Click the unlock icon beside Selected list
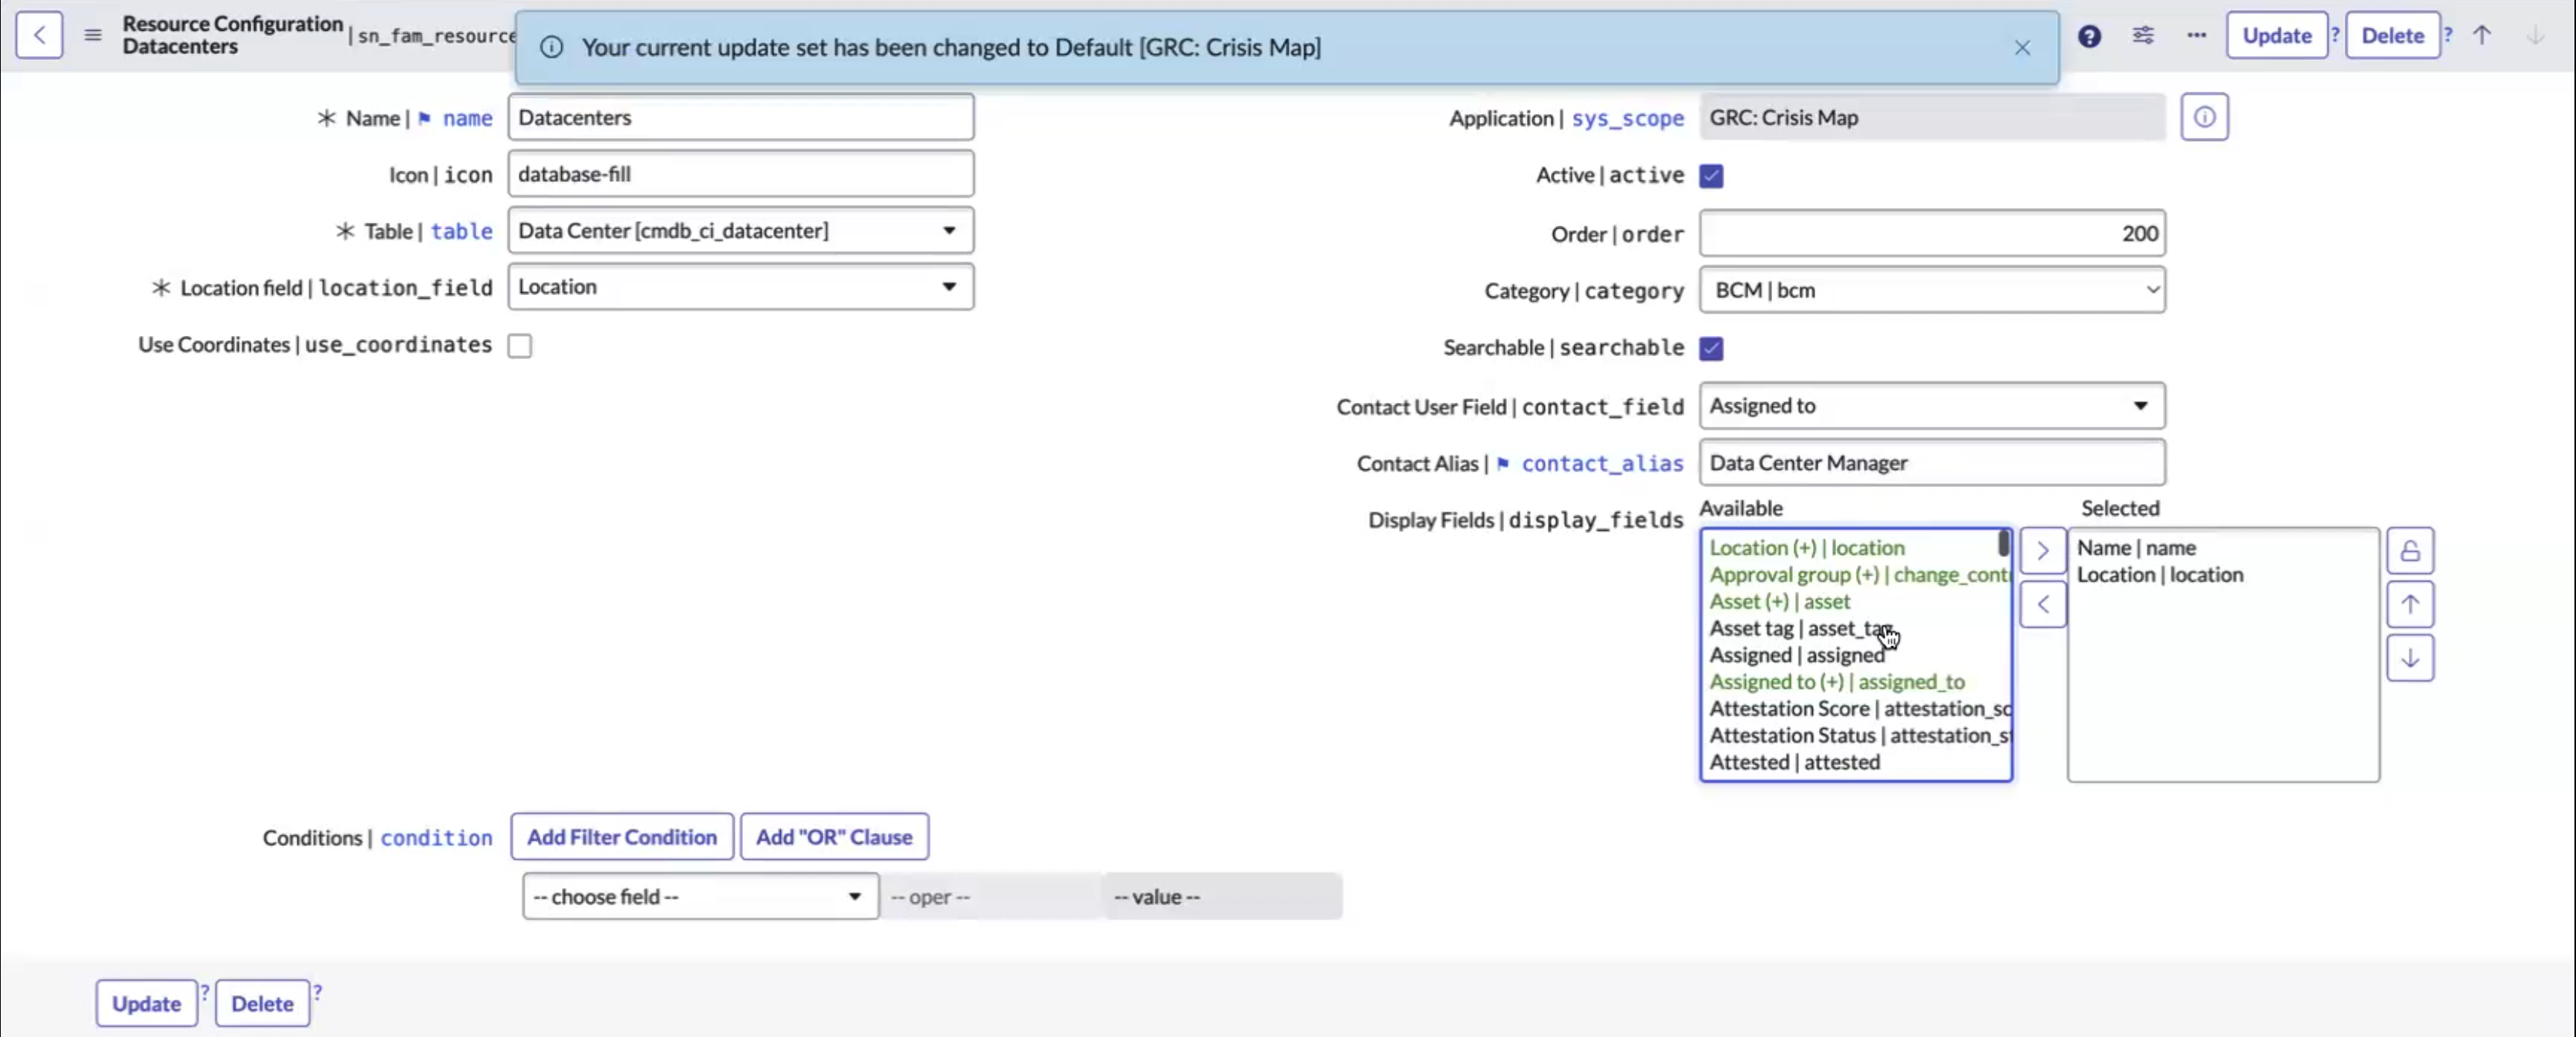 pyautogui.click(x=2410, y=551)
